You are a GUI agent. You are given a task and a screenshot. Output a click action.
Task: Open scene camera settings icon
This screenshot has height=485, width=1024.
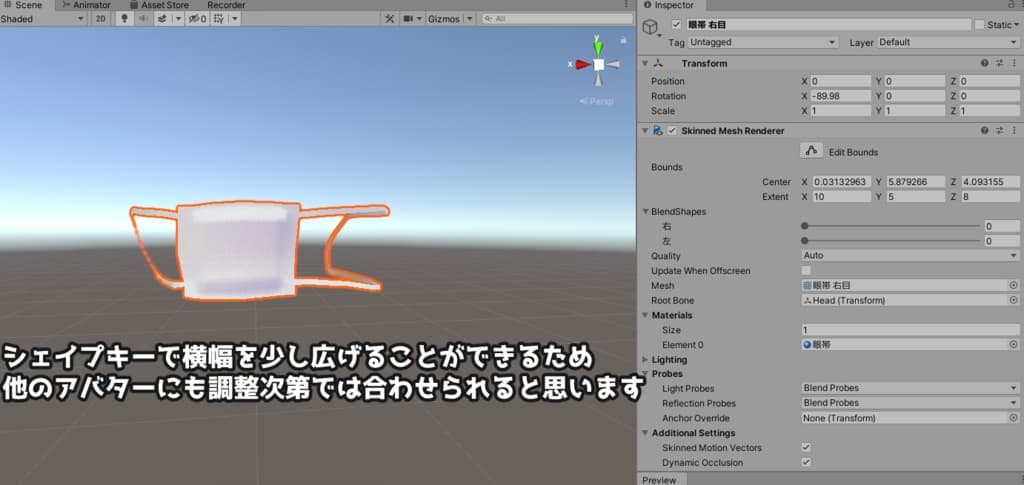tap(409, 19)
